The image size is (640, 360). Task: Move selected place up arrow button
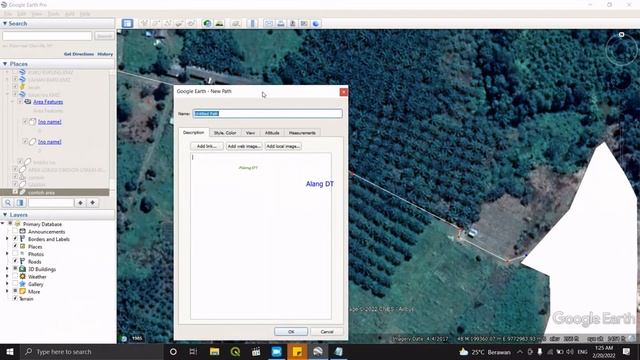(x=80, y=203)
